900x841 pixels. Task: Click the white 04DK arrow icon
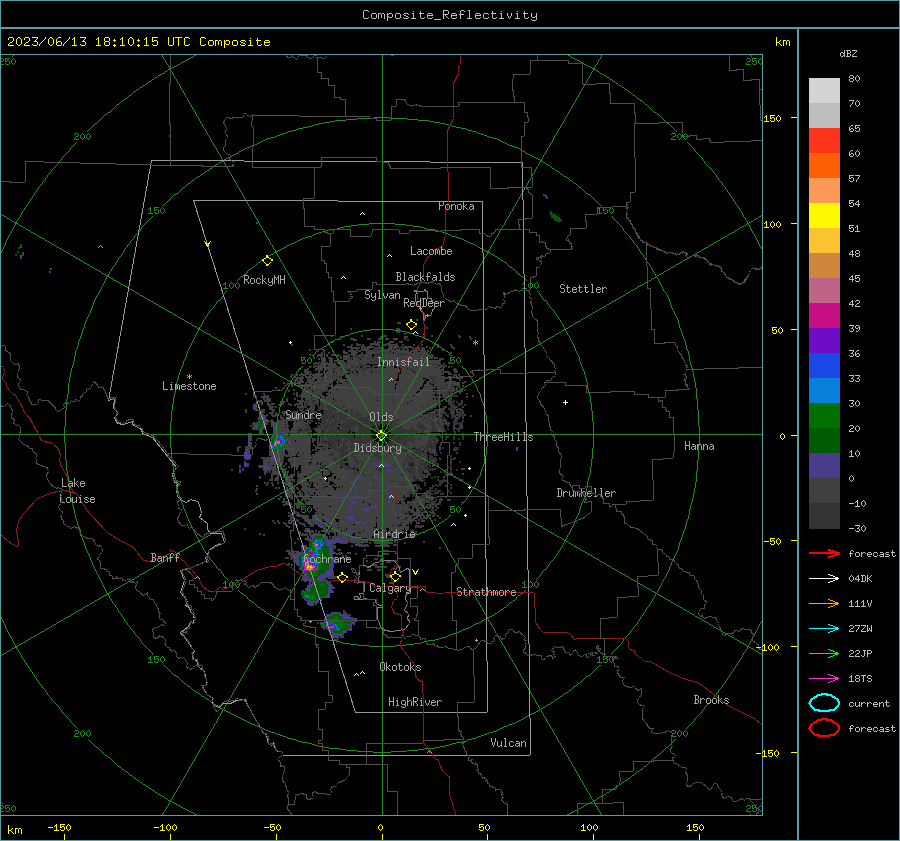click(x=824, y=578)
